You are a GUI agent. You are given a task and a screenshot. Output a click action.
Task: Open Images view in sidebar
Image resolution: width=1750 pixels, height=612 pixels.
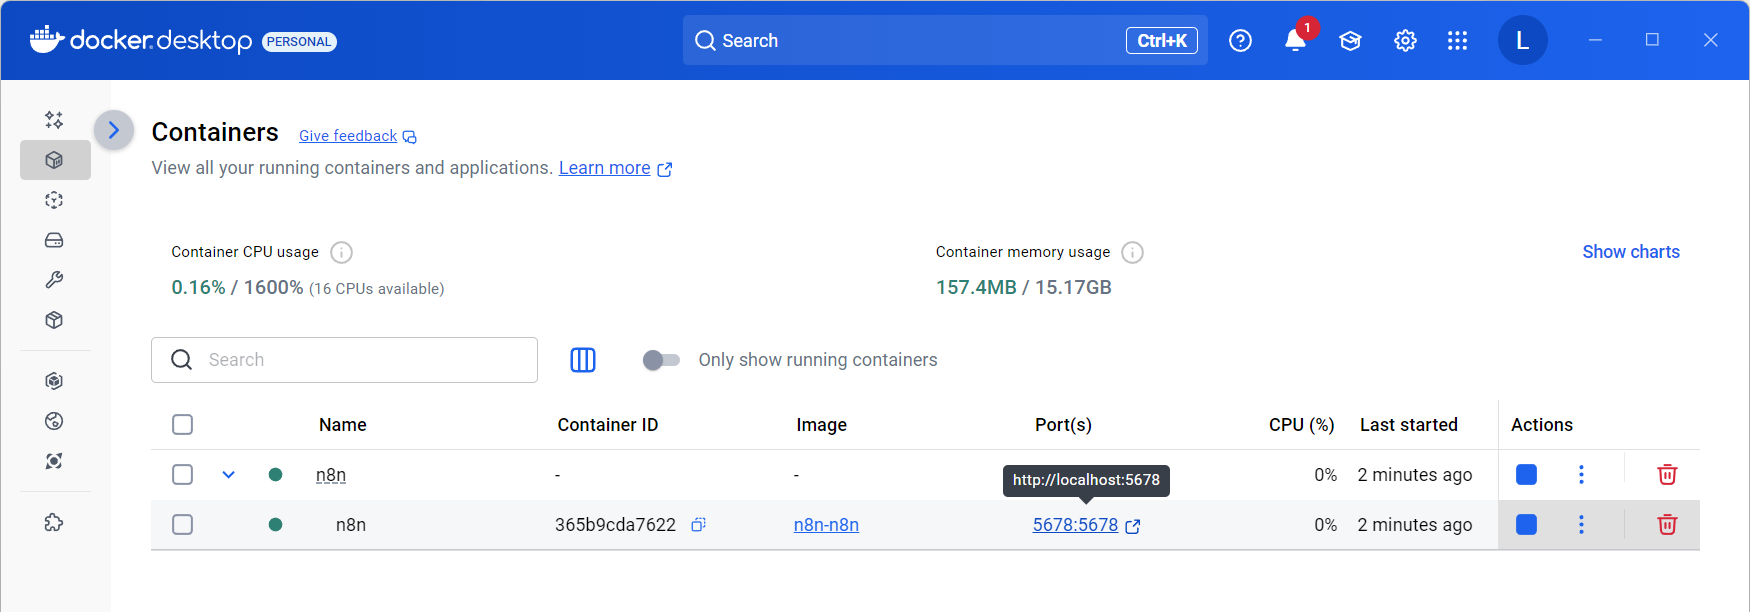click(54, 200)
